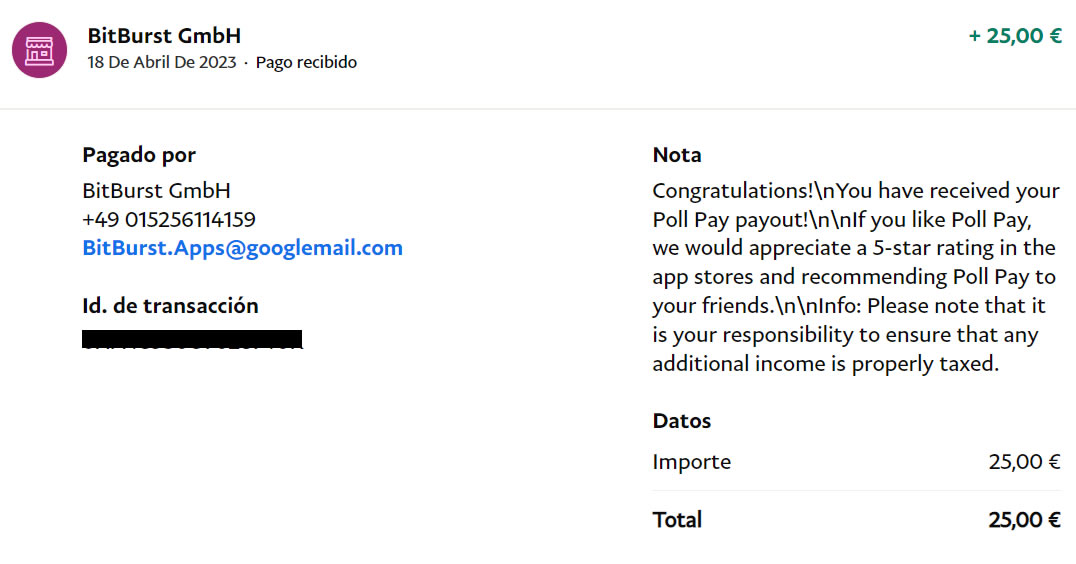This screenshot has height=564, width=1076.
Task: Click the note's last line about properly taxed
Action: 825,364
